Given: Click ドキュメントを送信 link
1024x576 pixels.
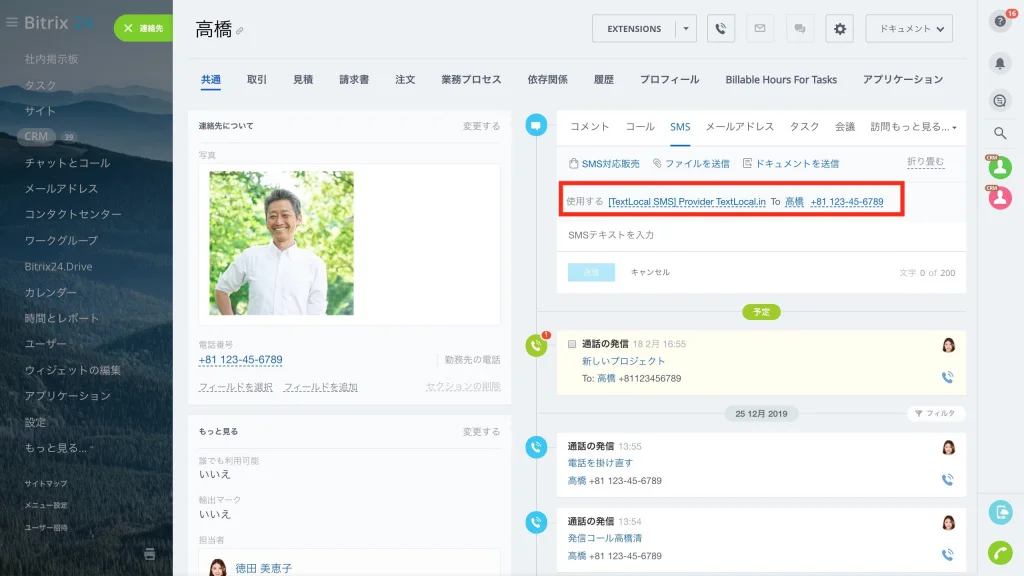Looking at the screenshot, I should point(791,163).
